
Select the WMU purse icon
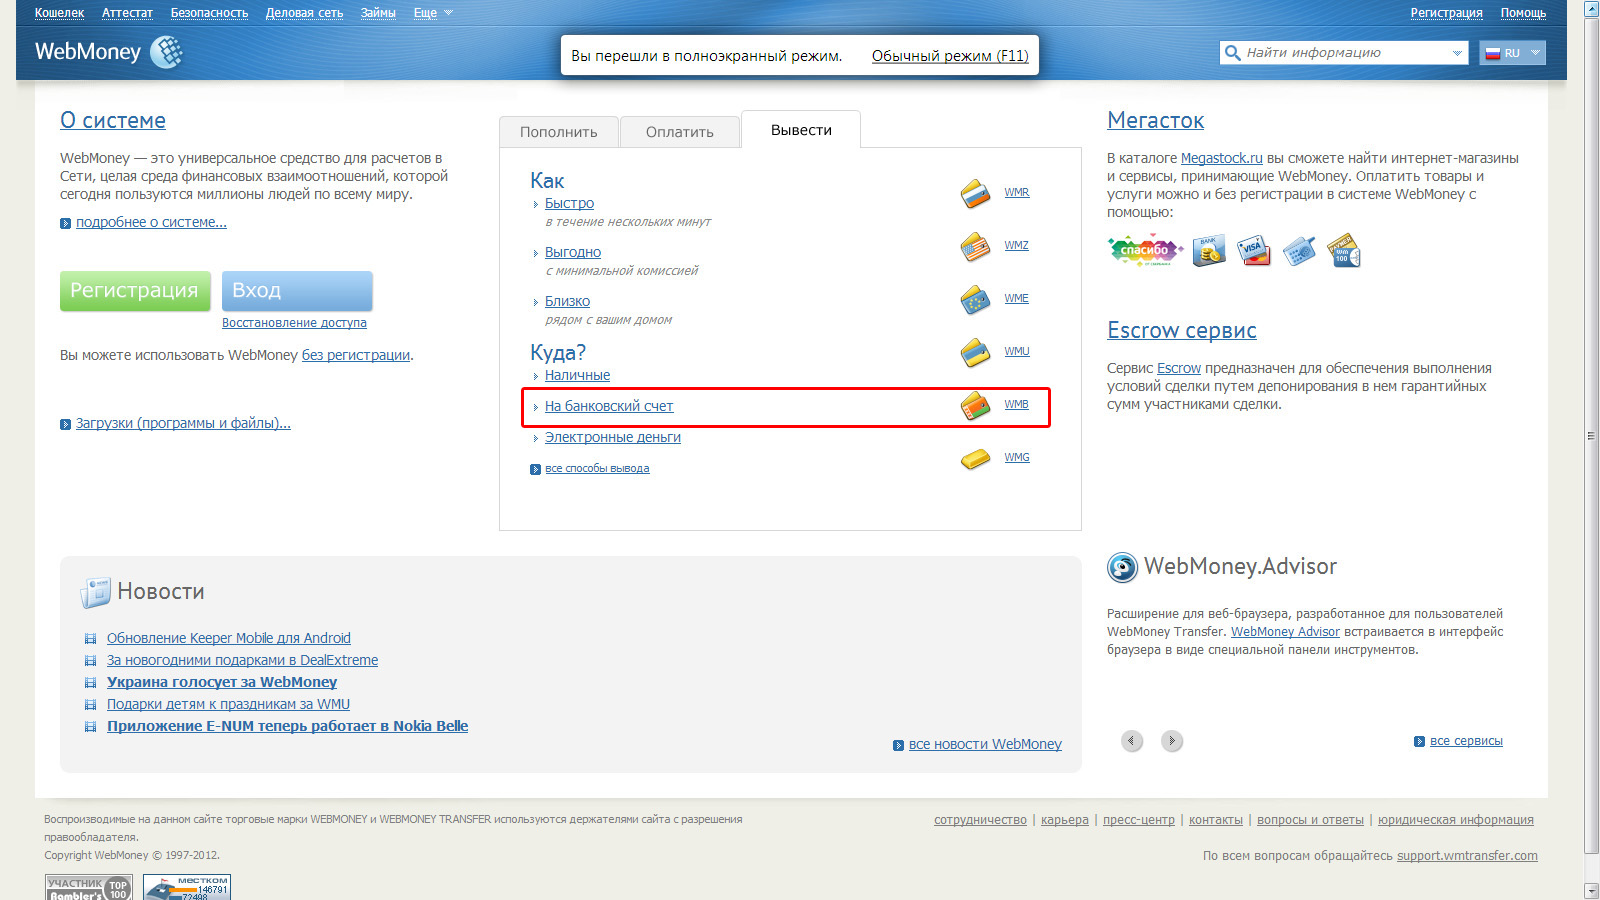975,352
